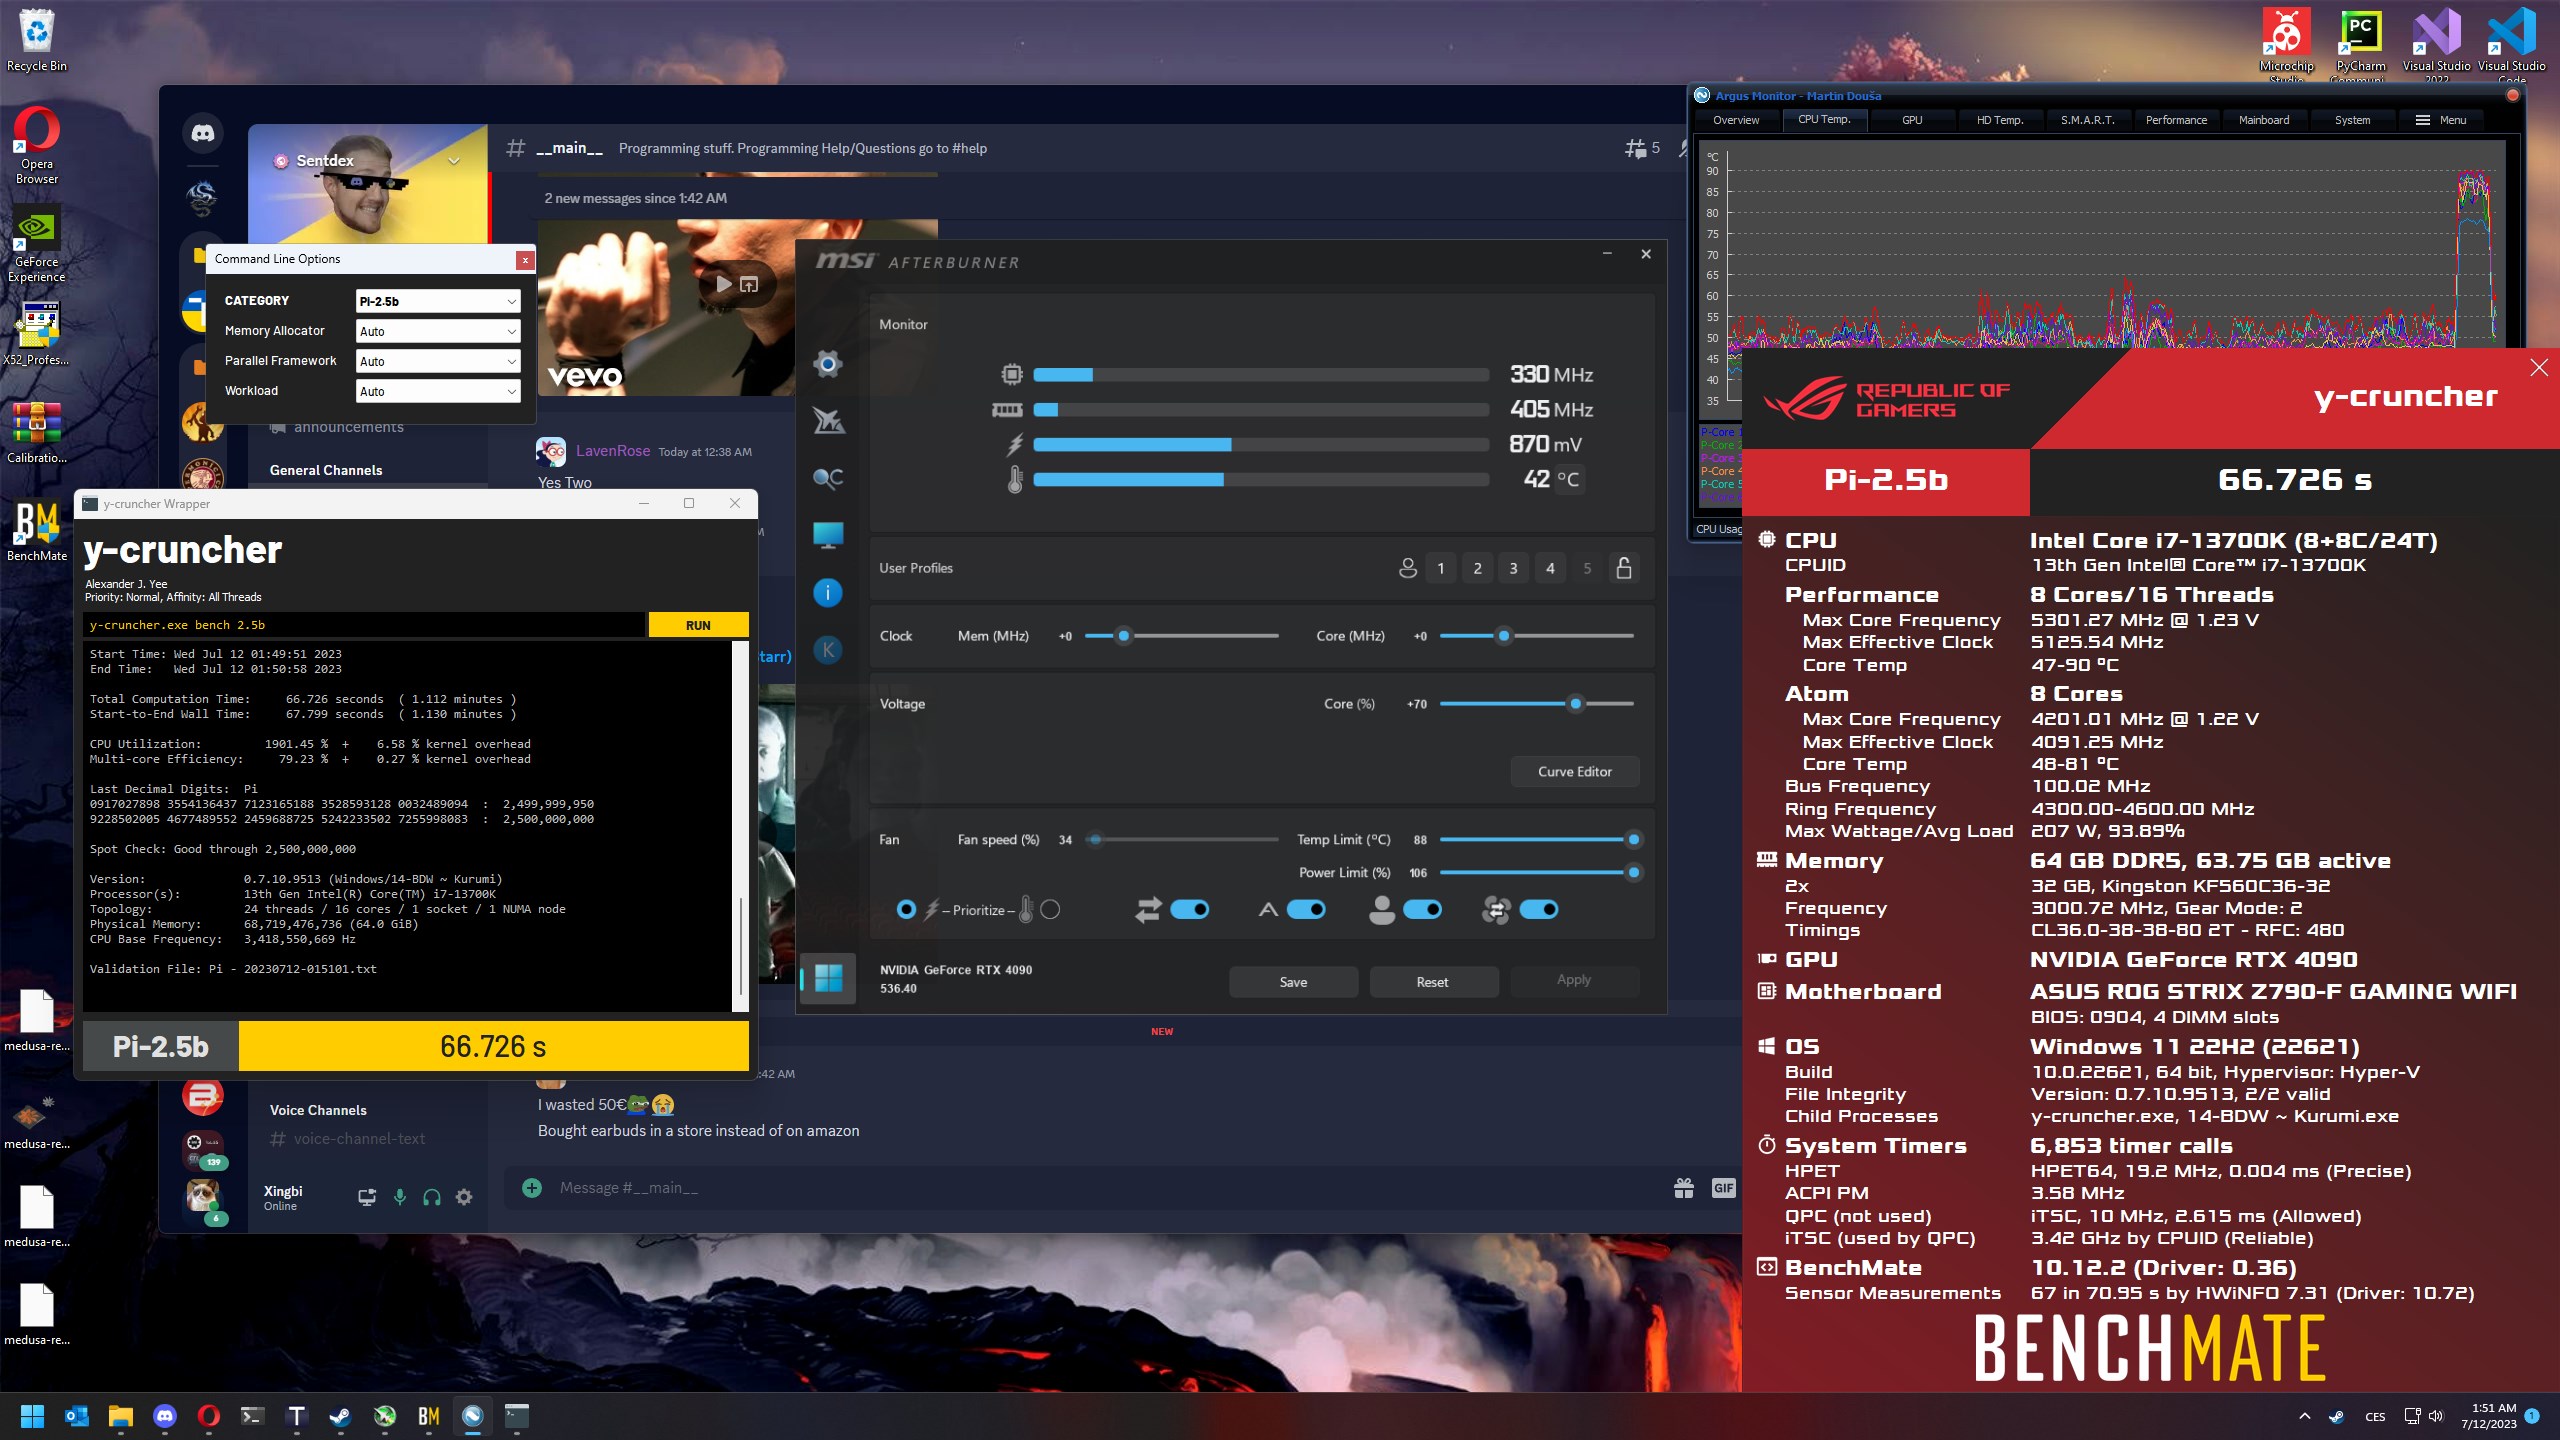Open PyCharm Community desktop shortcut
Screen dimensions: 2560x1440
click(x=2361, y=46)
